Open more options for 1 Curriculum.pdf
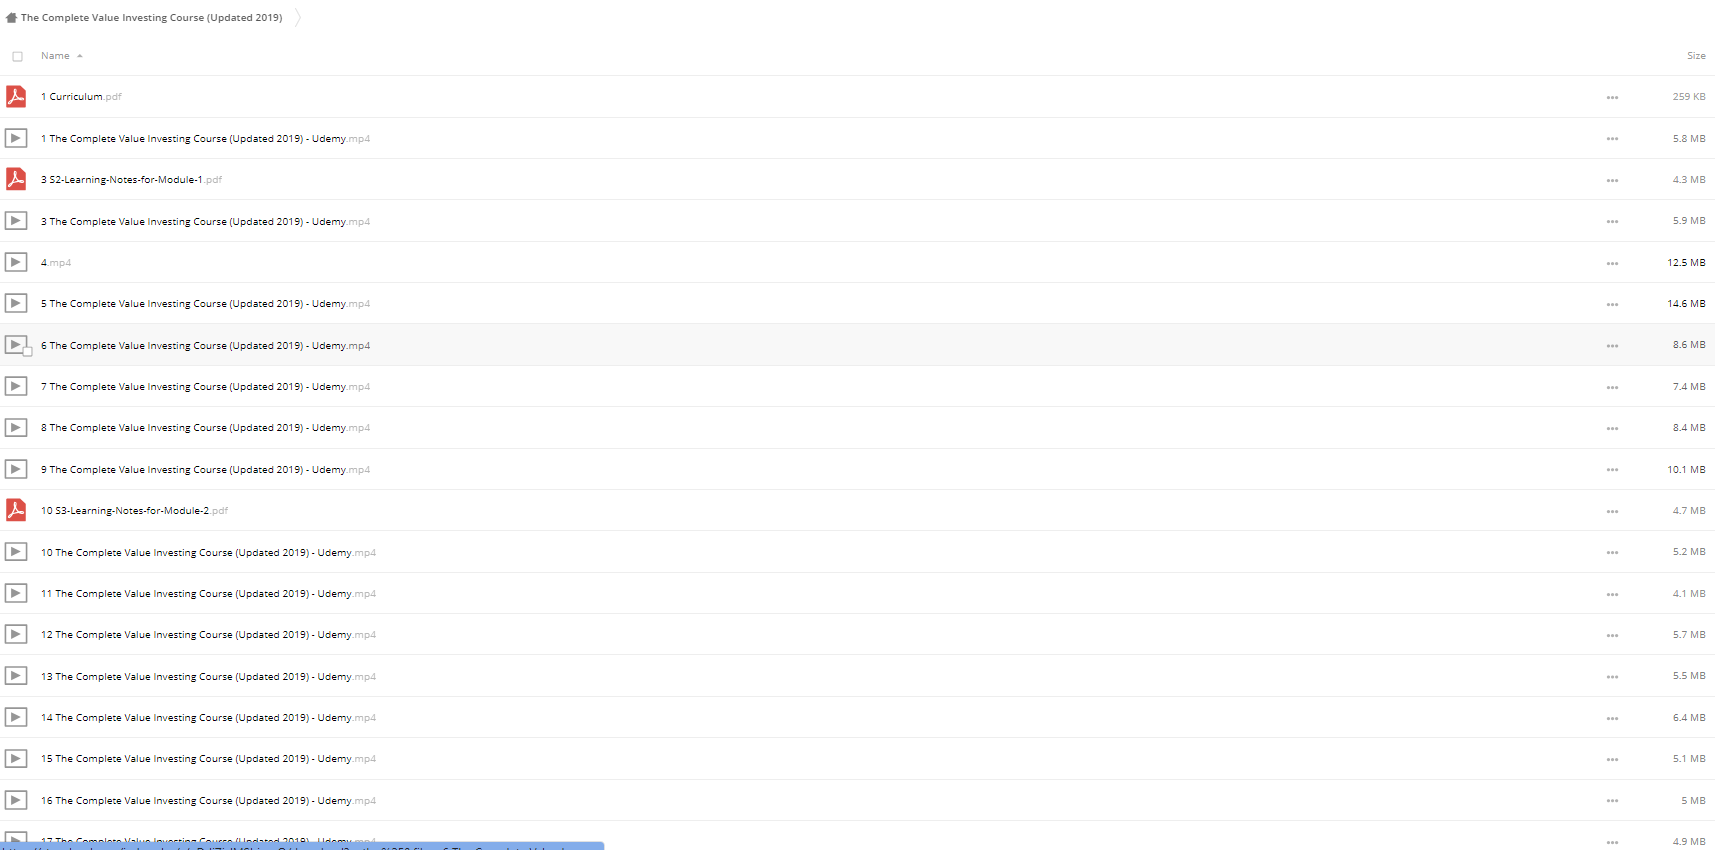Image resolution: width=1715 pixels, height=850 pixels. click(x=1612, y=97)
